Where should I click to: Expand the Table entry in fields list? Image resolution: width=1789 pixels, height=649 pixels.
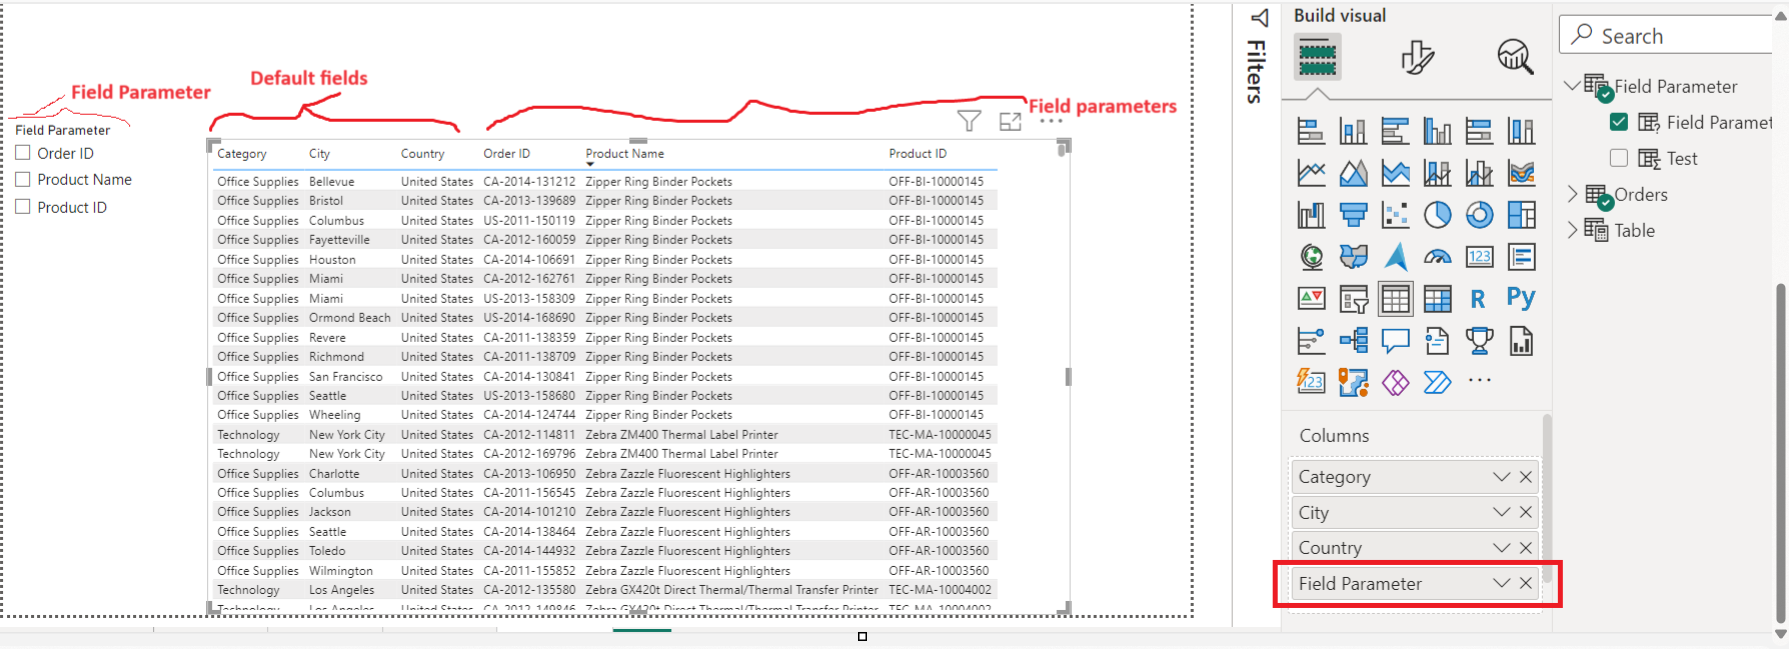pyautogui.click(x=1572, y=230)
